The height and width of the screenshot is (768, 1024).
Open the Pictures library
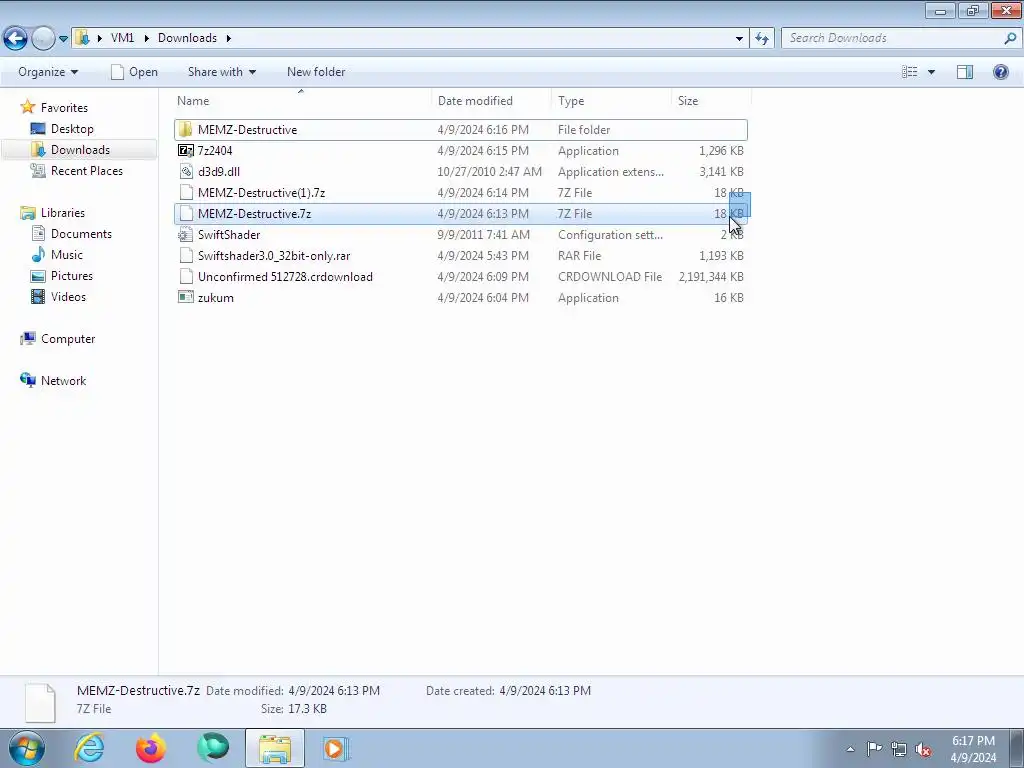tap(72, 276)
